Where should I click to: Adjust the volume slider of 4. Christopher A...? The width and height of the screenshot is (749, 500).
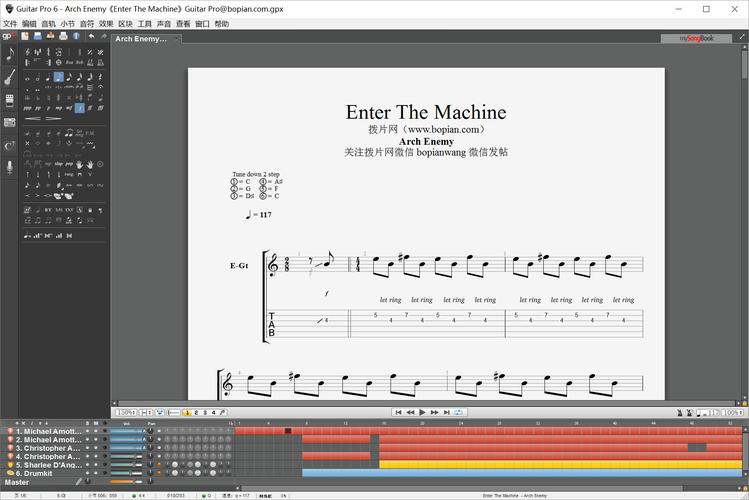coord(127,457)
